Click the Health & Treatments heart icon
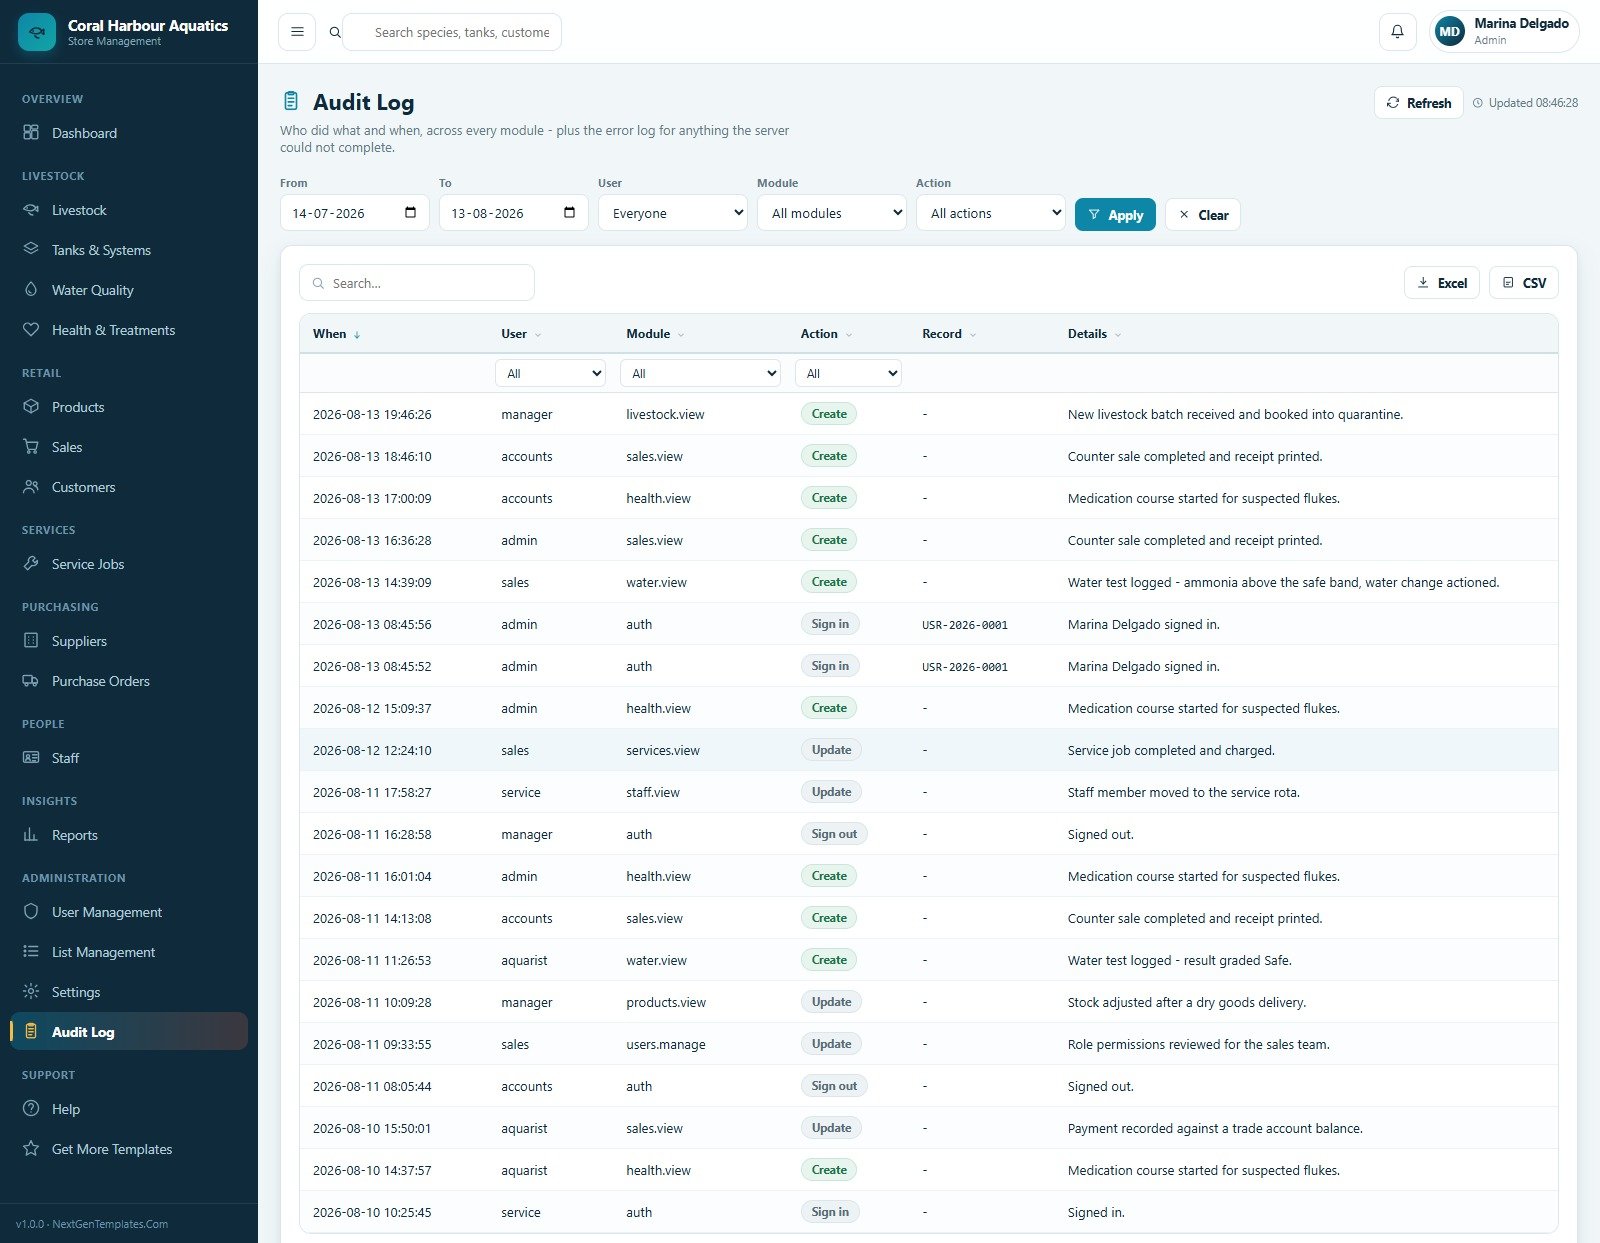Image resolution: width=1600 pixels, height=1243 pixels. click(x=31, y=330)
